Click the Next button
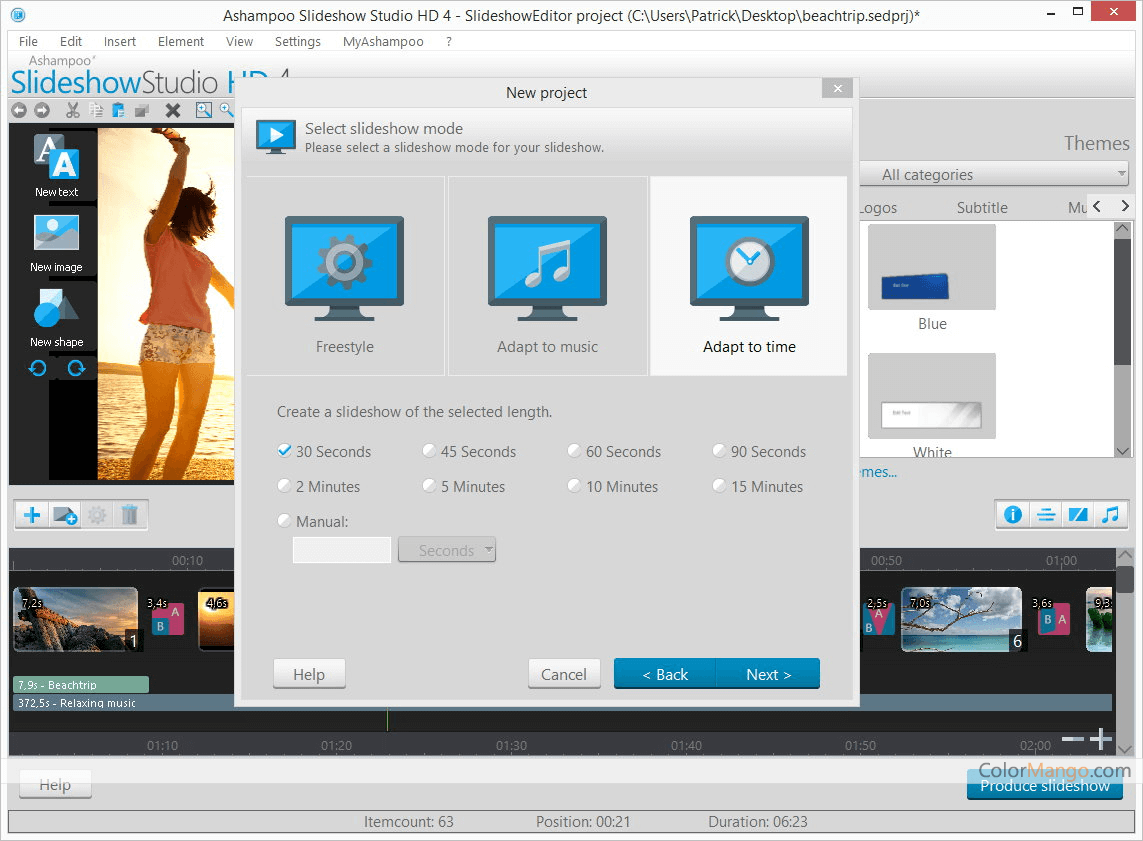This screenshot has height=841, width=1143. click(x=768, y=674)
